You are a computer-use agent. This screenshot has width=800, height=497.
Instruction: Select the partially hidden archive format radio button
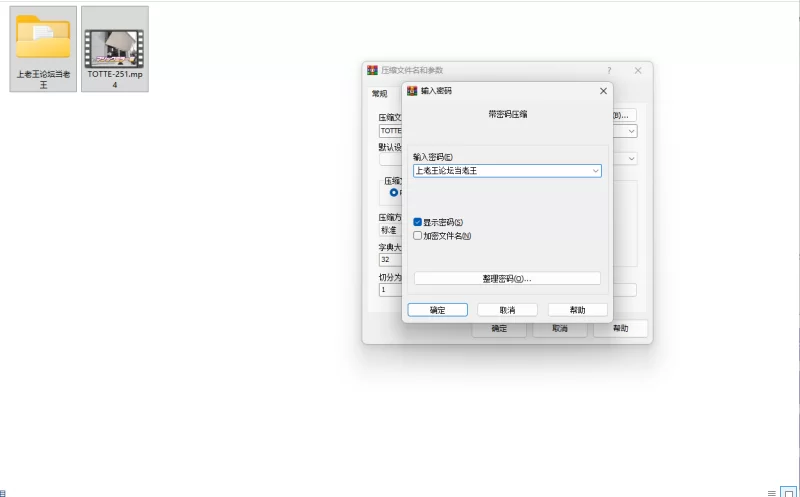(x=394, y=192)
